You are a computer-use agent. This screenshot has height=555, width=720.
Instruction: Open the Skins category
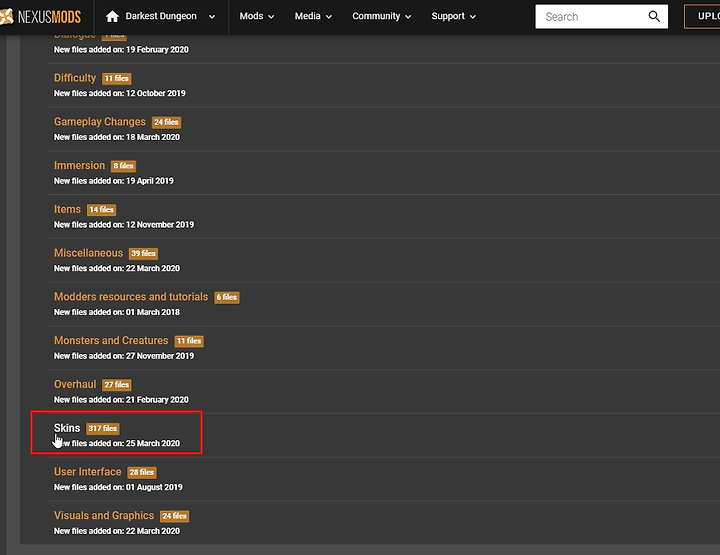67,428
